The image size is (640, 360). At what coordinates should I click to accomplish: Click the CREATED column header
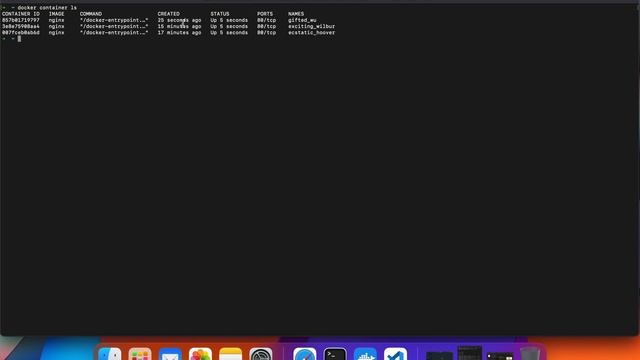coord(169,14)
